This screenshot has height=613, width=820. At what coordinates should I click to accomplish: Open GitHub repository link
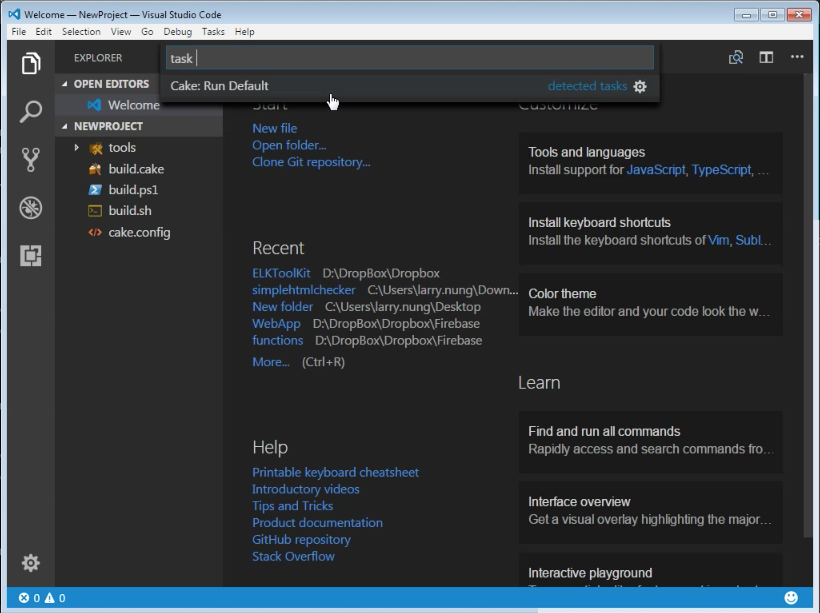pyautogui.click(x=301, y=539)
